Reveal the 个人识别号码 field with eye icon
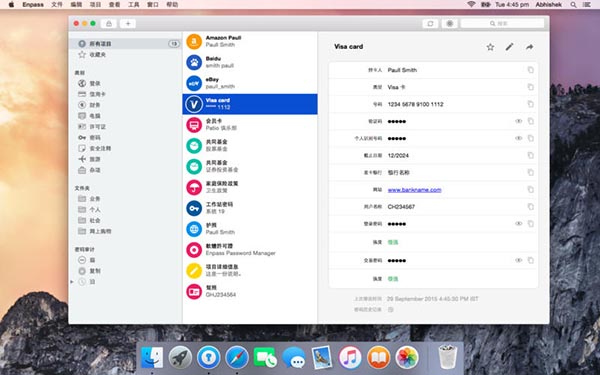 tap(518, 138)
